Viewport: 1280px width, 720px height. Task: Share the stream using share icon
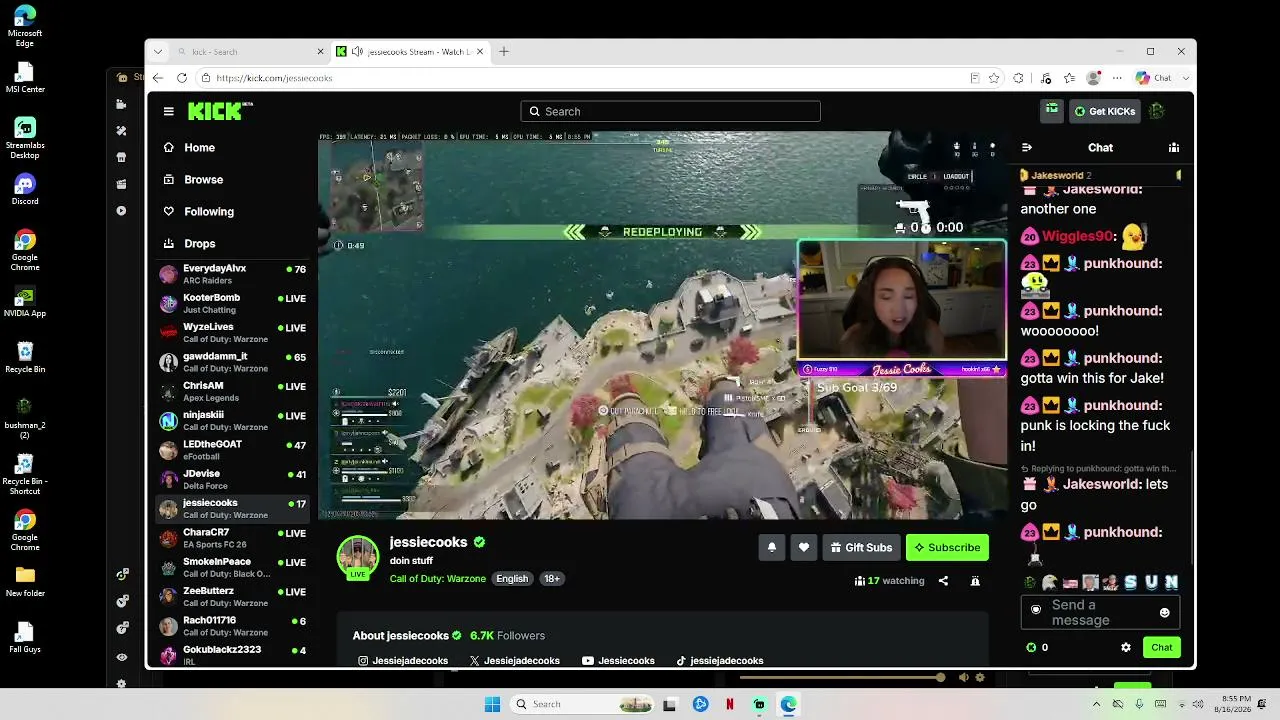coord(943,580)
